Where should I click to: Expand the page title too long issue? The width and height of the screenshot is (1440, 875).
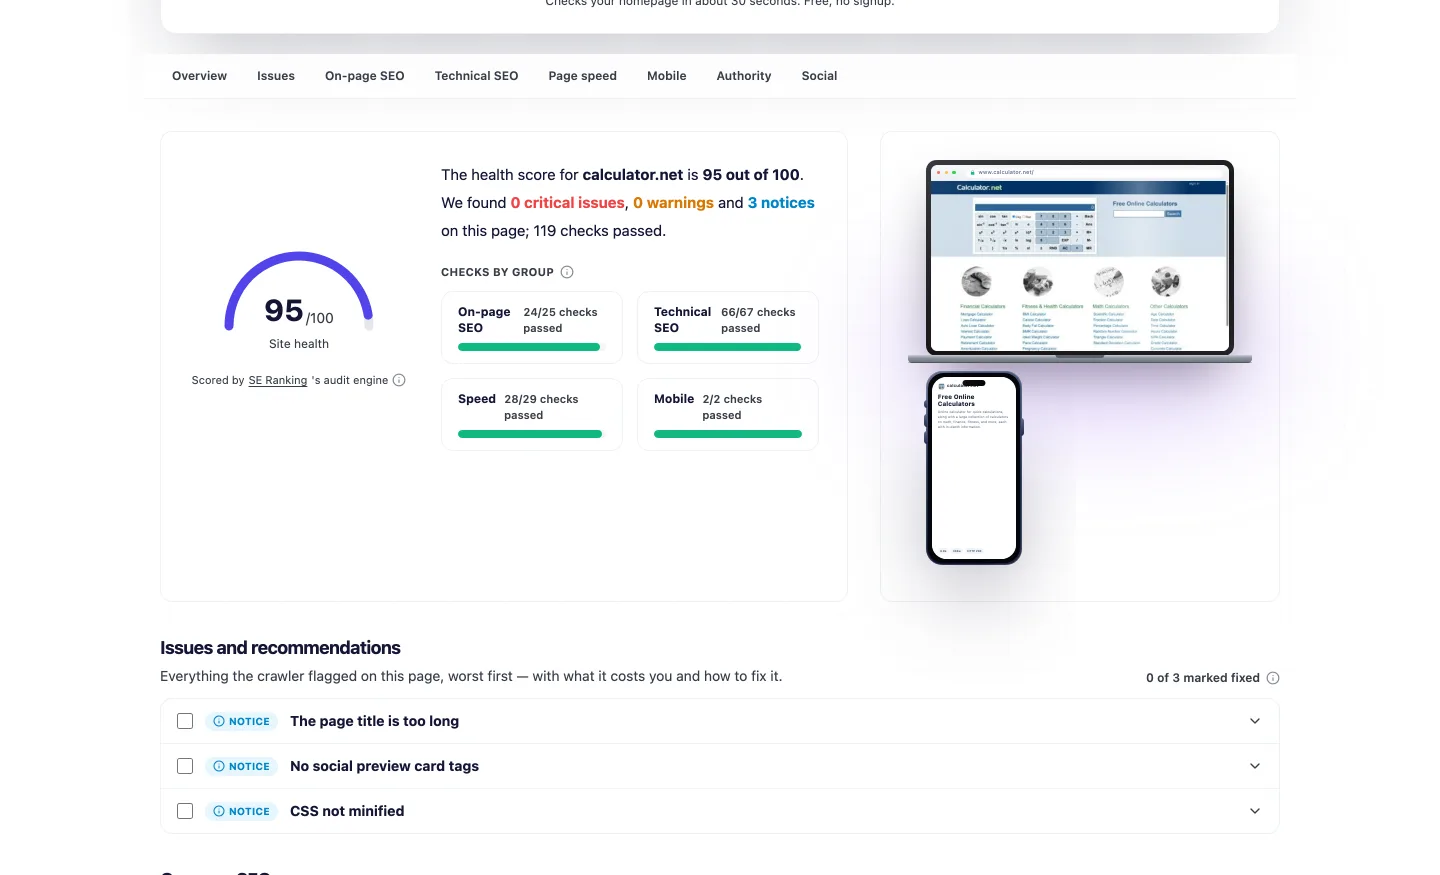coord(1255,721)
